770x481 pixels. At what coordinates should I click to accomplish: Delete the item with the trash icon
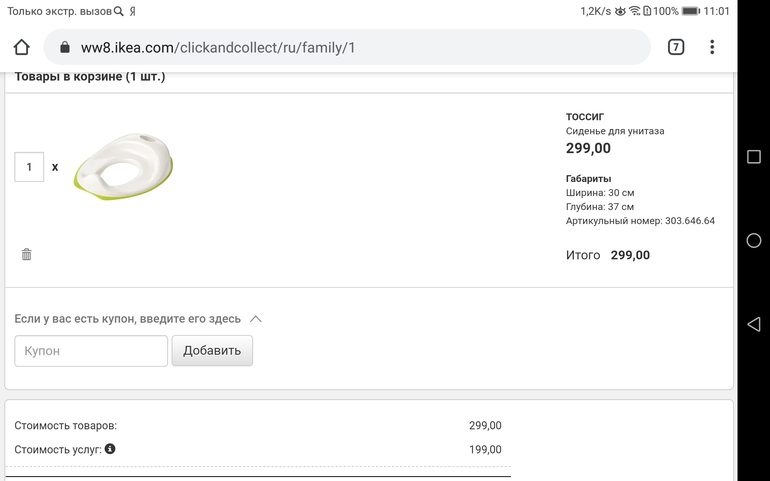[x=27, y=254]
